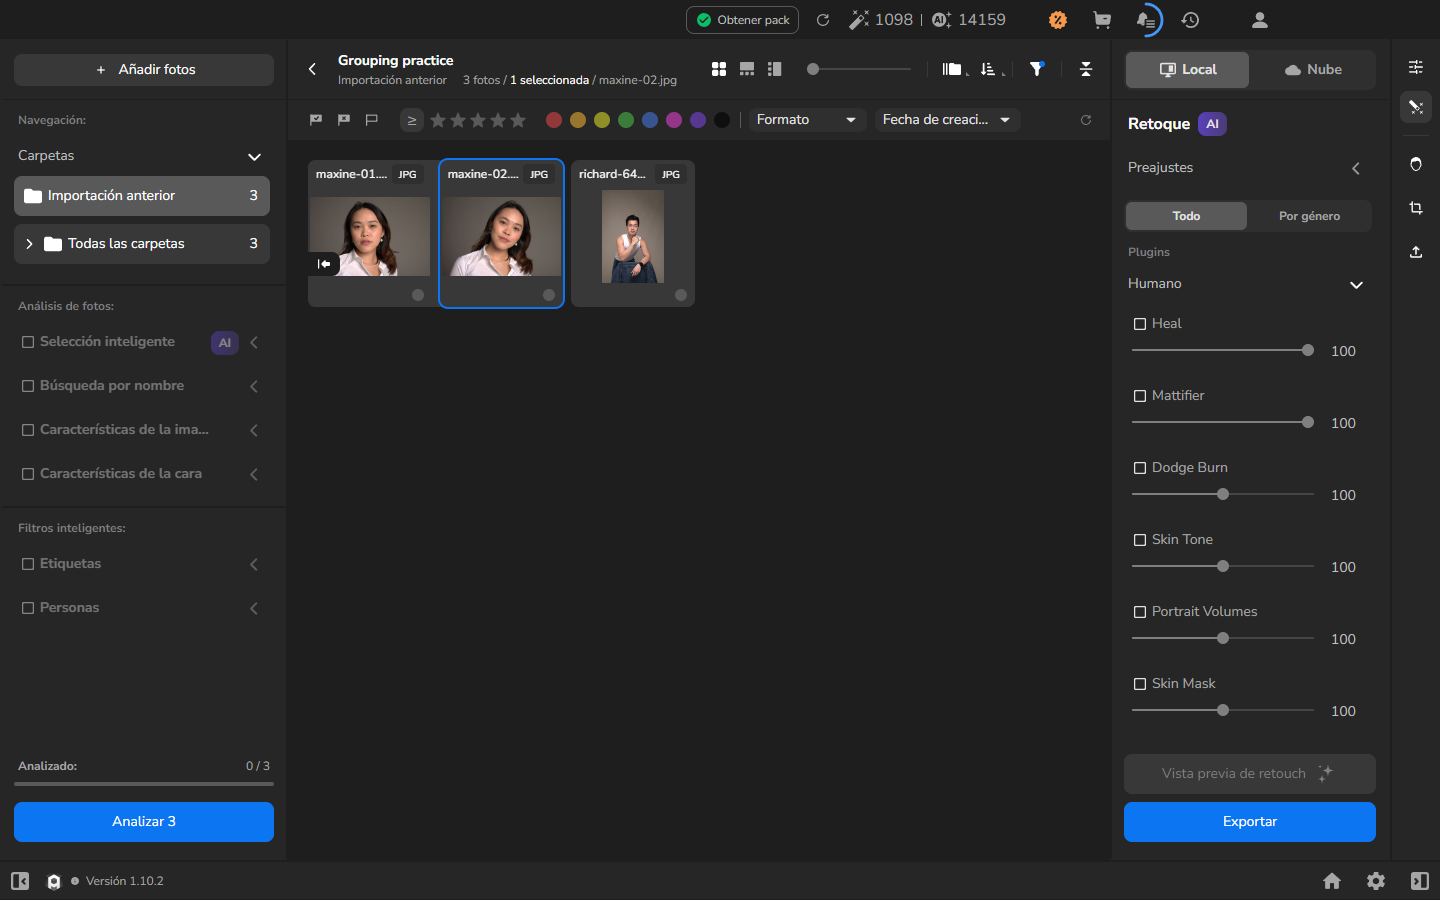Collapse the Humano plugins section
This screenshot has height=900, width=1440.
[1356, 285]
